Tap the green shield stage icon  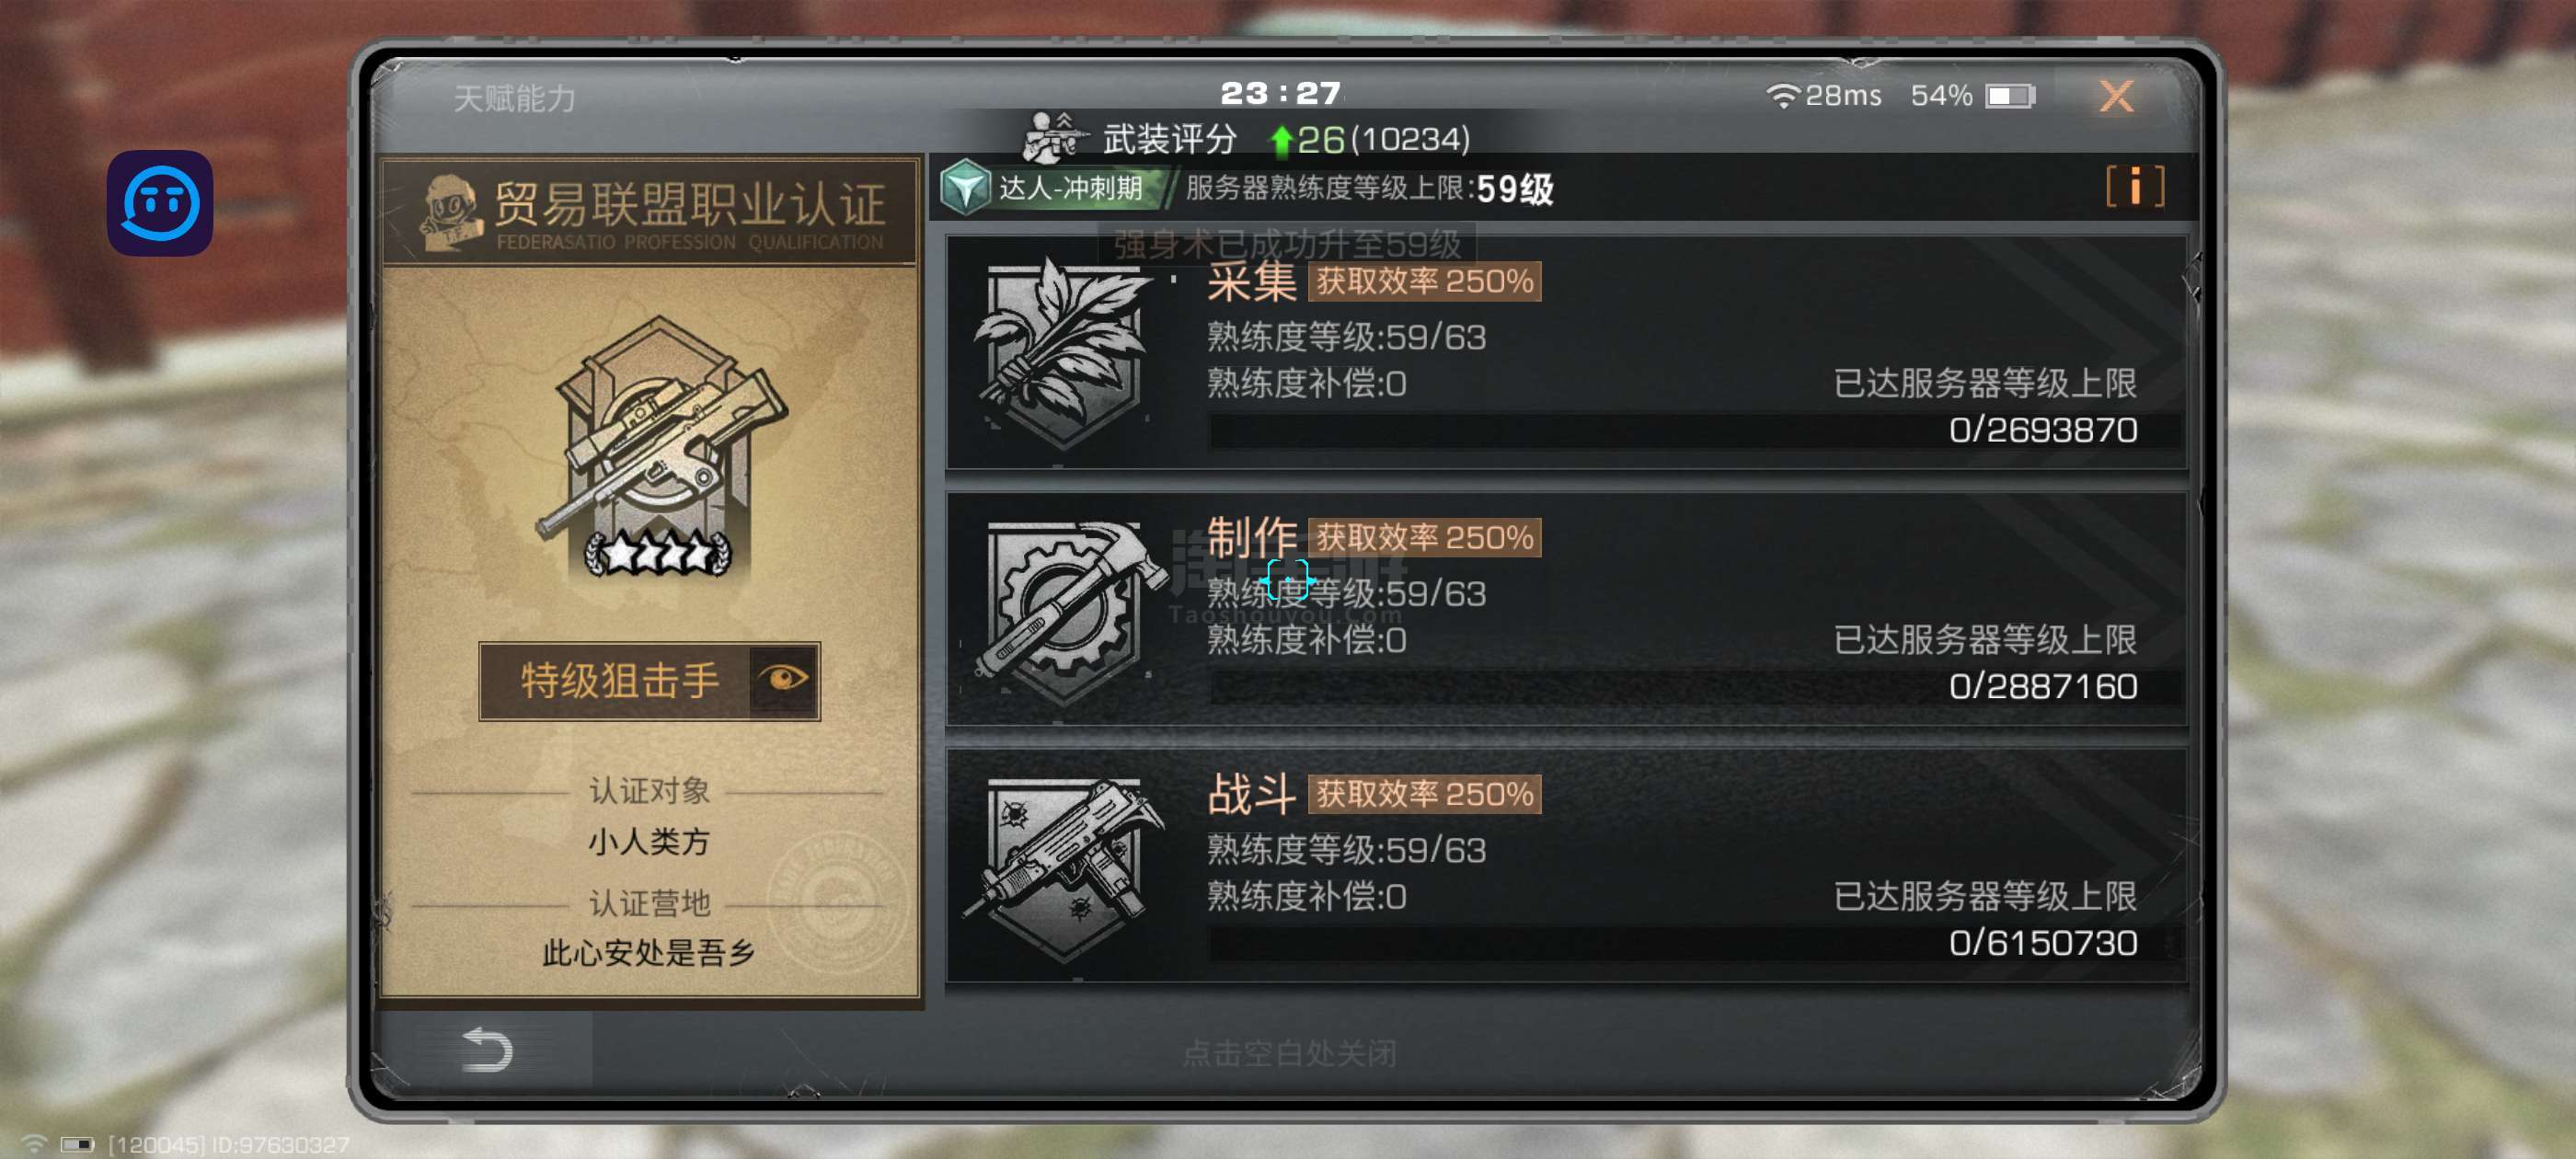(x=964, y=187)
